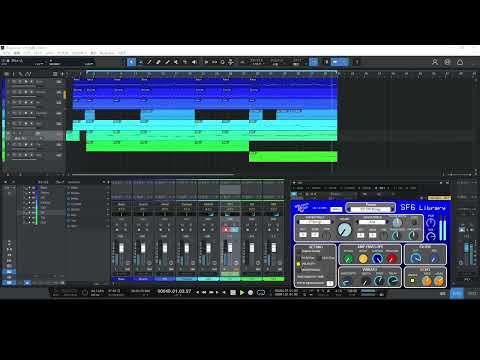This screenshot has height=360, width=480.
Task: Click the add track plus icon
Action: pyautogui.click(x=62, y=74)
